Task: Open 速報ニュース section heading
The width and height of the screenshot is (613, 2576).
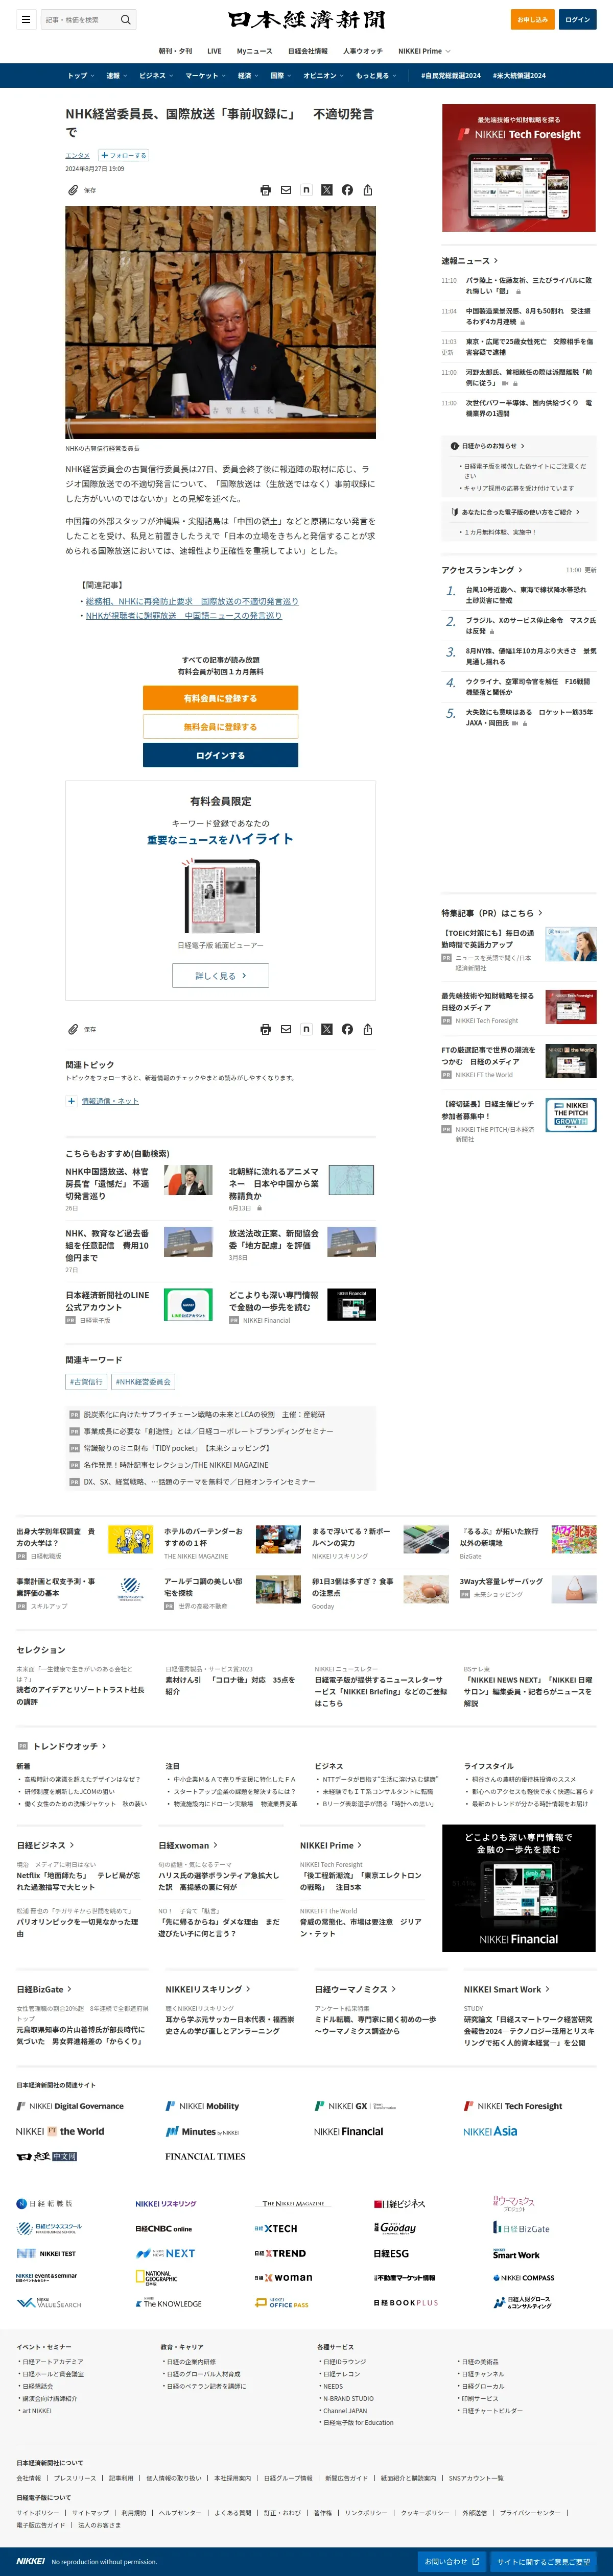Action: pos(469,261)
